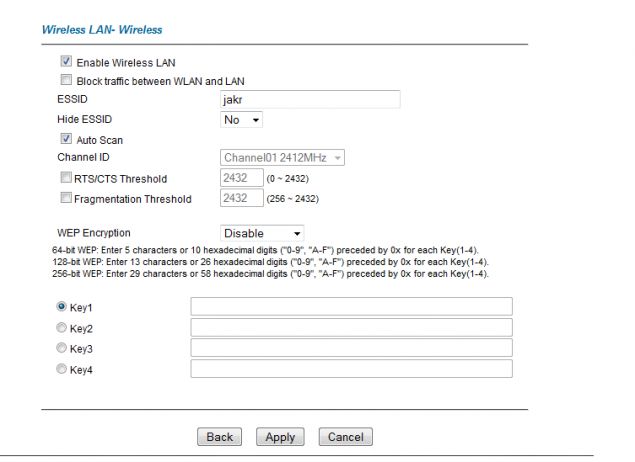Image resolution: width=635 pixels, height=462 pixels.
Task: Check Block traffic between WLAN and LAN
Action: click(x=66, y=80)
